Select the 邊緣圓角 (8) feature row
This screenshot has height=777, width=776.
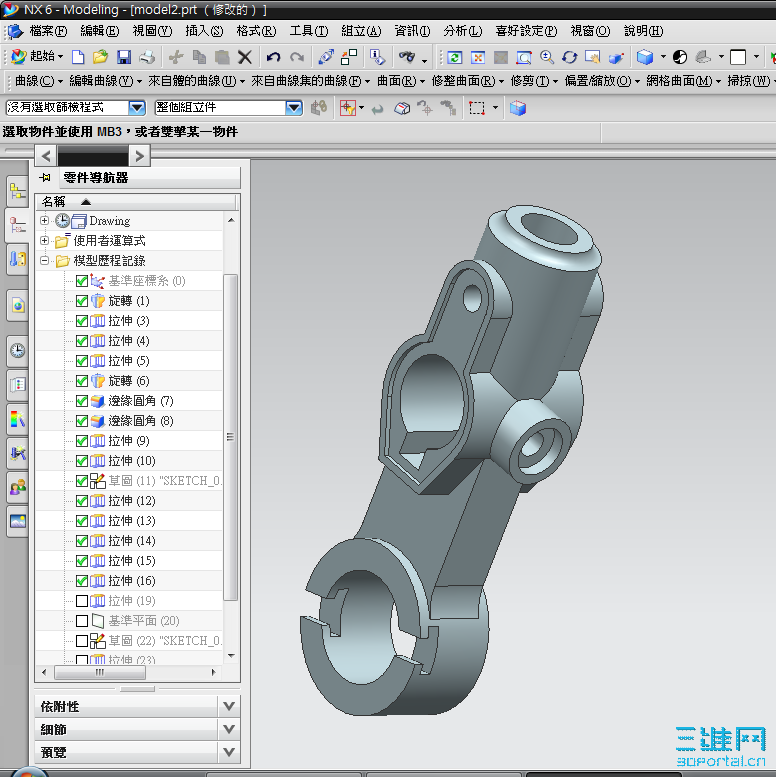tap(129, 421)
